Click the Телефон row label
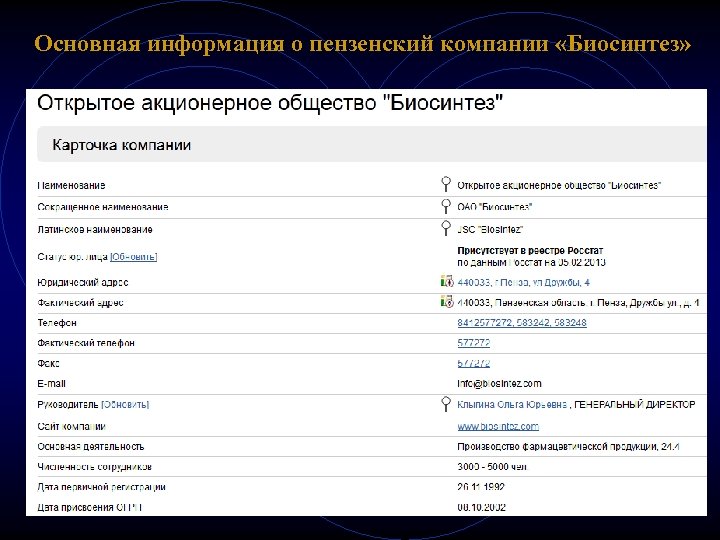Viewport: 720px width, 540px height. click(x=57, y=323)
